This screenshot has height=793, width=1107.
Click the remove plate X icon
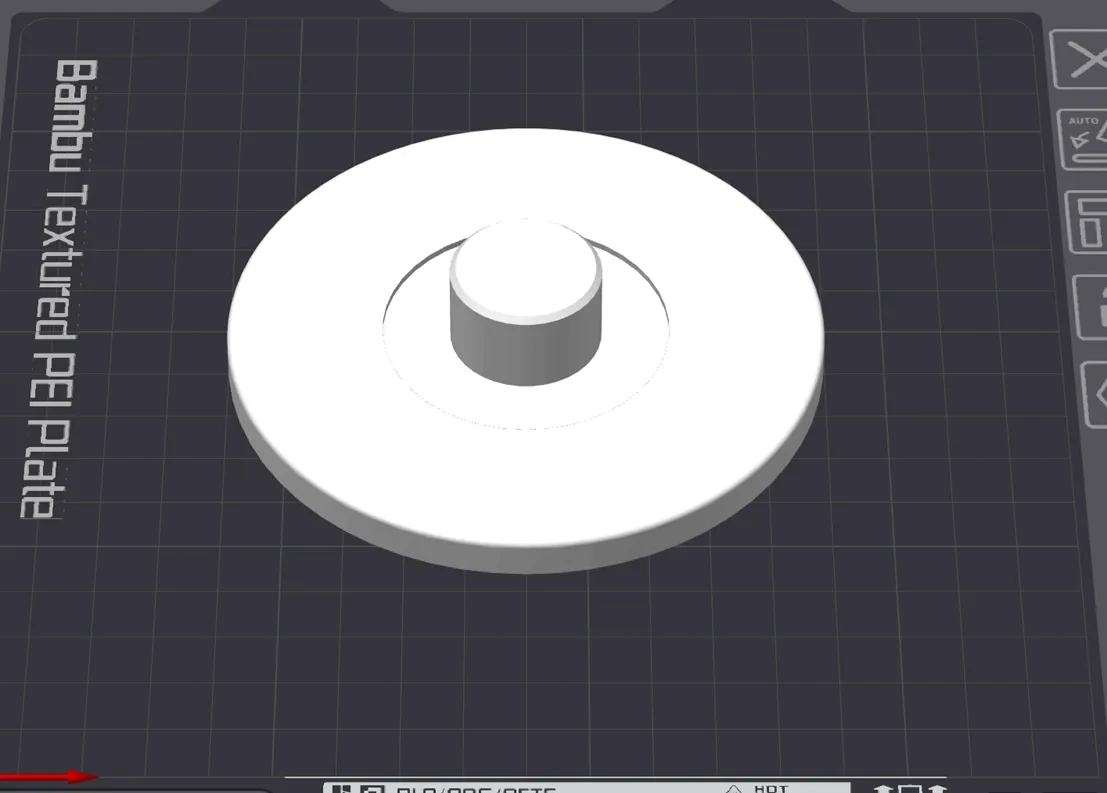[1079, 59]
